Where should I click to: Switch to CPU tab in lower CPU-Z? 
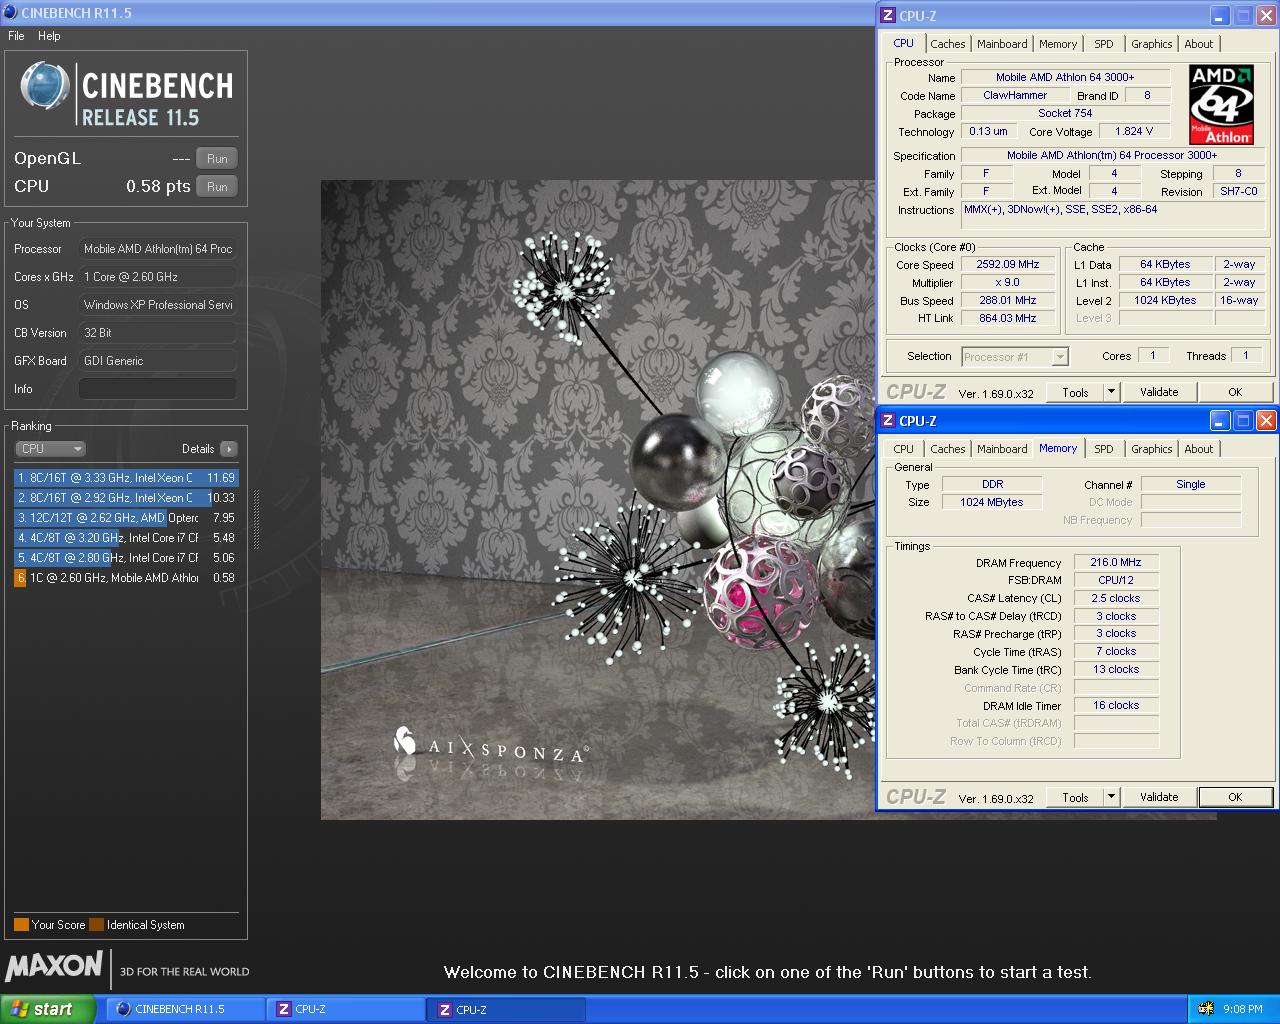pos(904,449)
